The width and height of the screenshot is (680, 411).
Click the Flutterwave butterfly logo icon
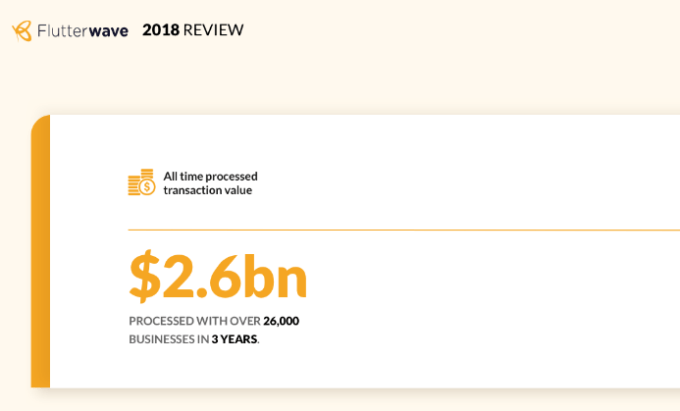(x=22, y=31)
